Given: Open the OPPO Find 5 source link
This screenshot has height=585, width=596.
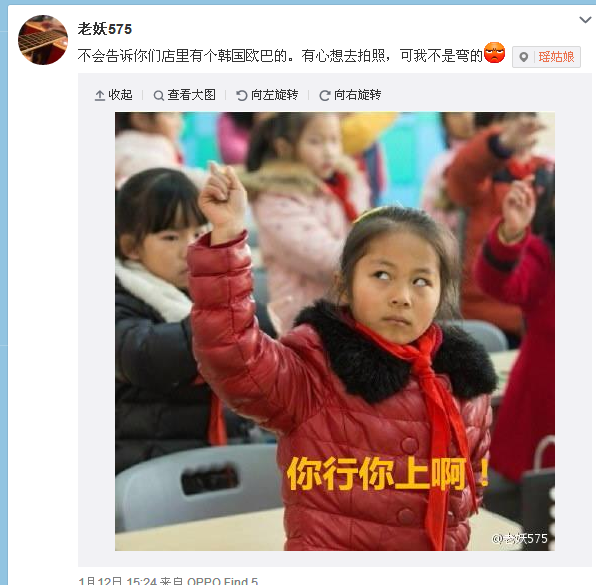Looking at the screenshot, I should [222, 581].
